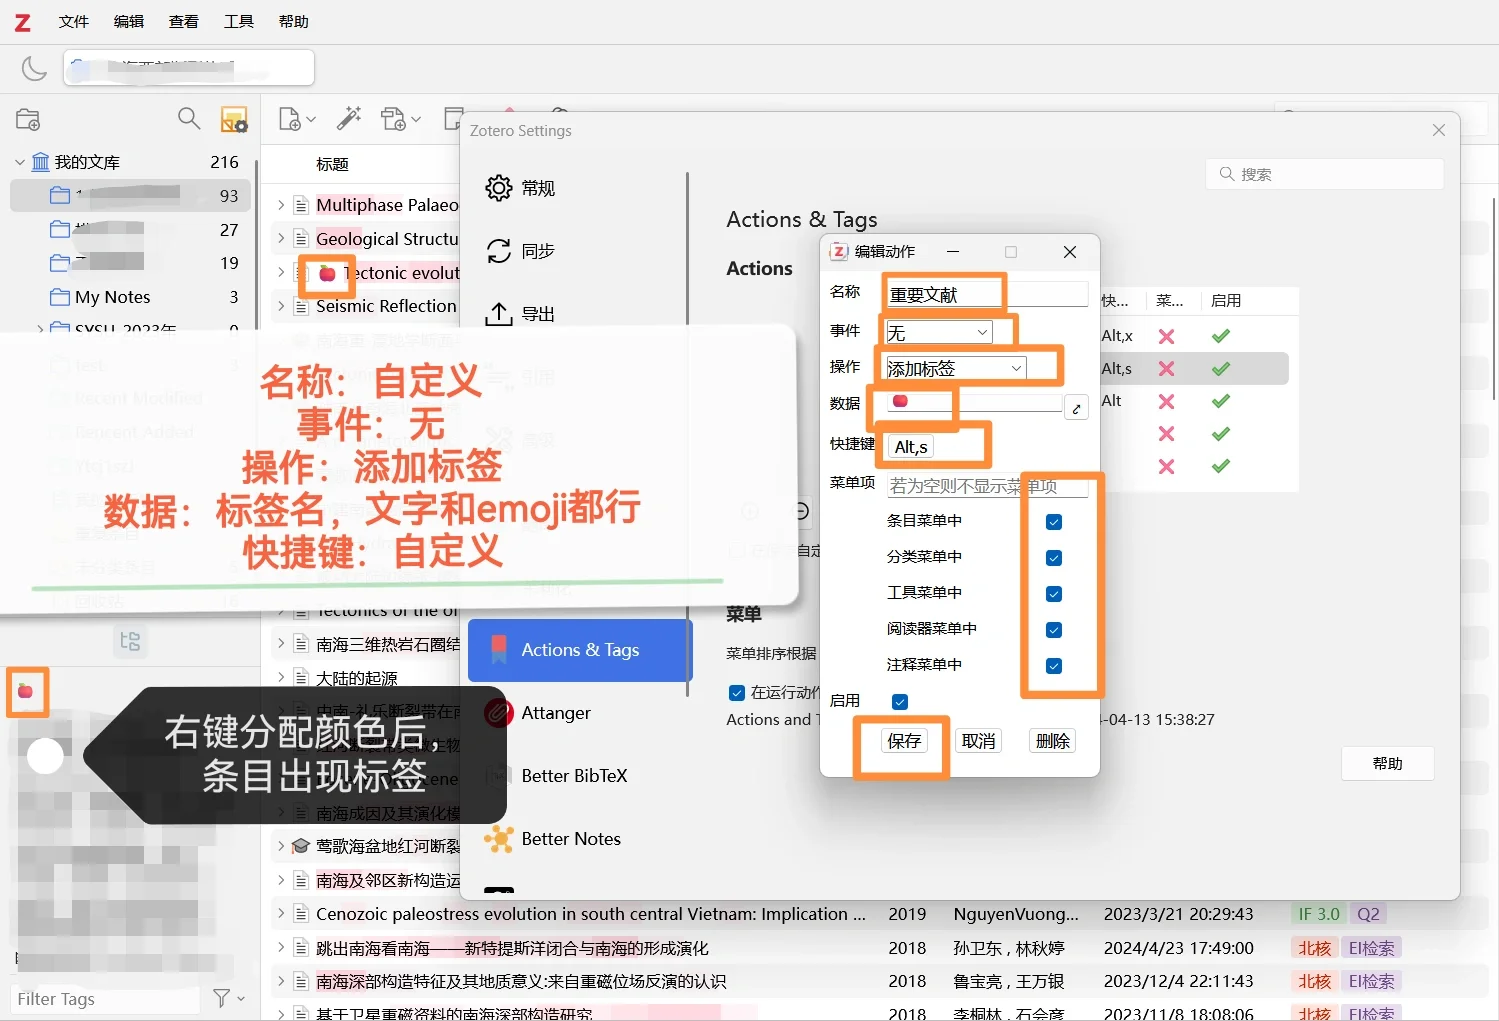Open the 工具 menu

[238, 21]
